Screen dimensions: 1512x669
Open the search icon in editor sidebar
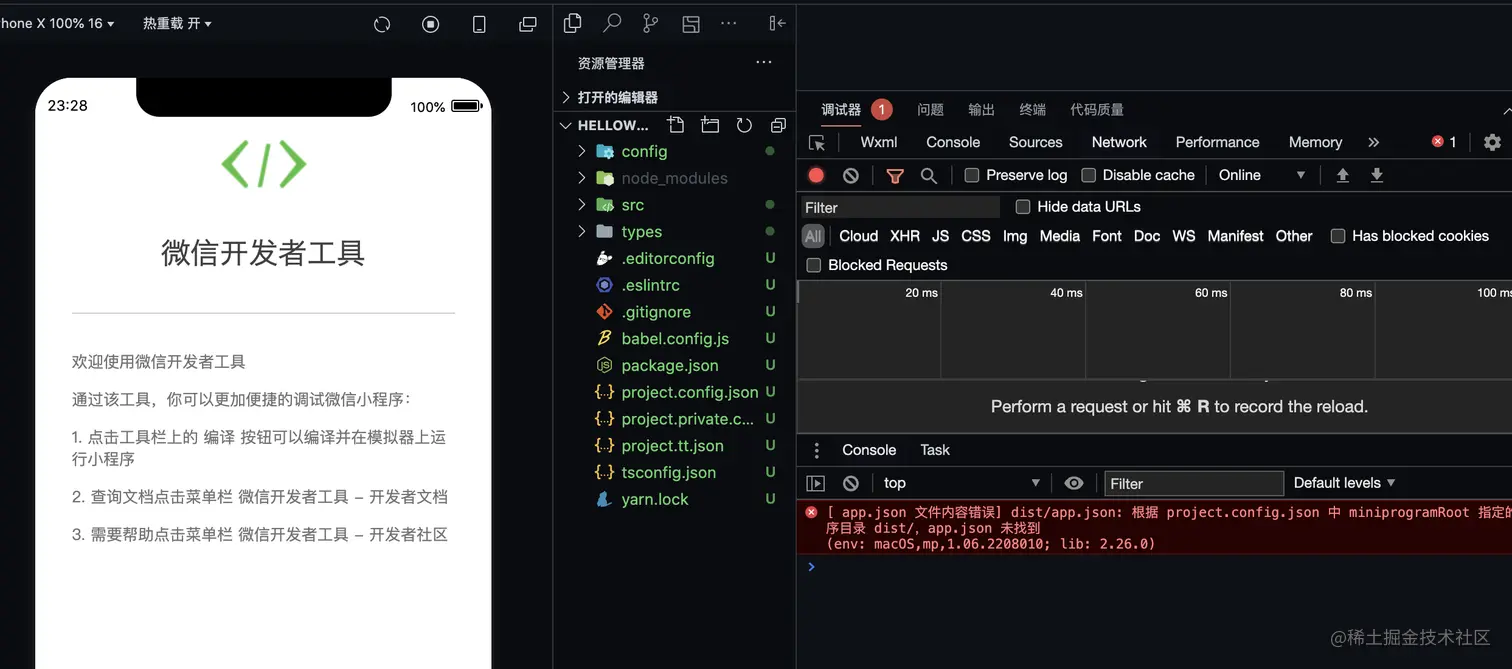click(612, 23)
